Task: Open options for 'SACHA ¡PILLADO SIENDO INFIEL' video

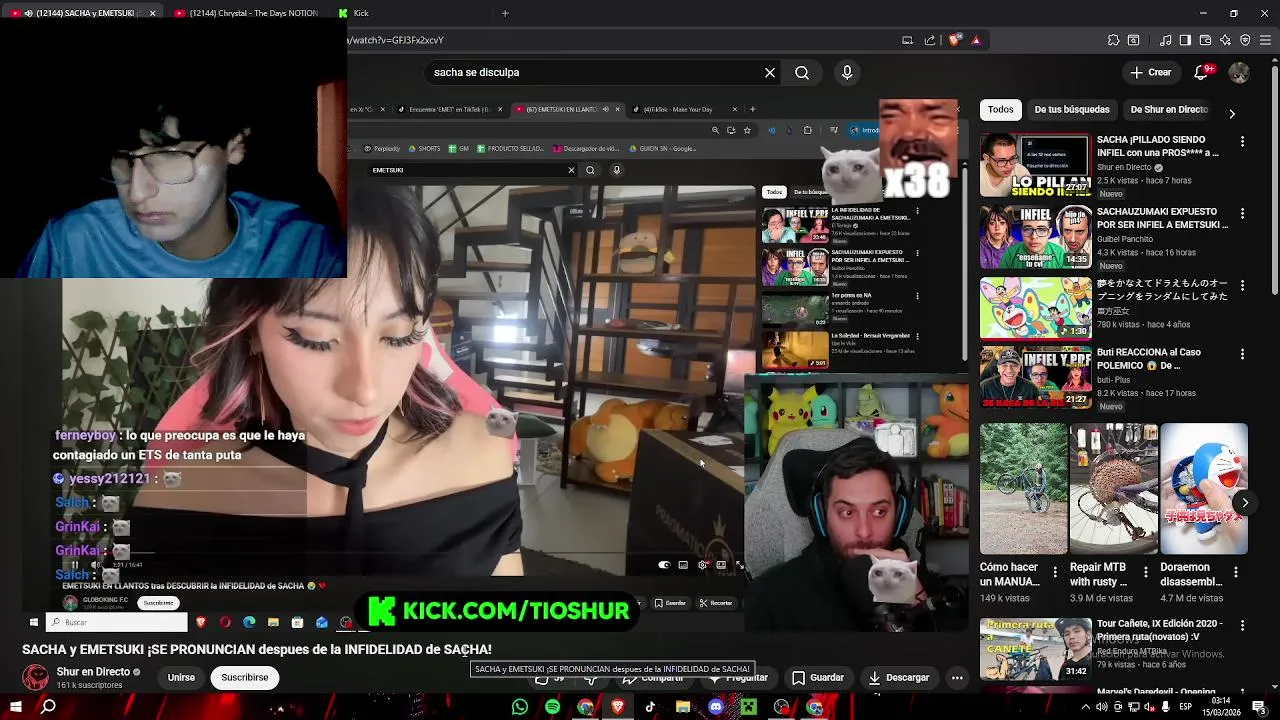Action: [x=1243, y=142]
